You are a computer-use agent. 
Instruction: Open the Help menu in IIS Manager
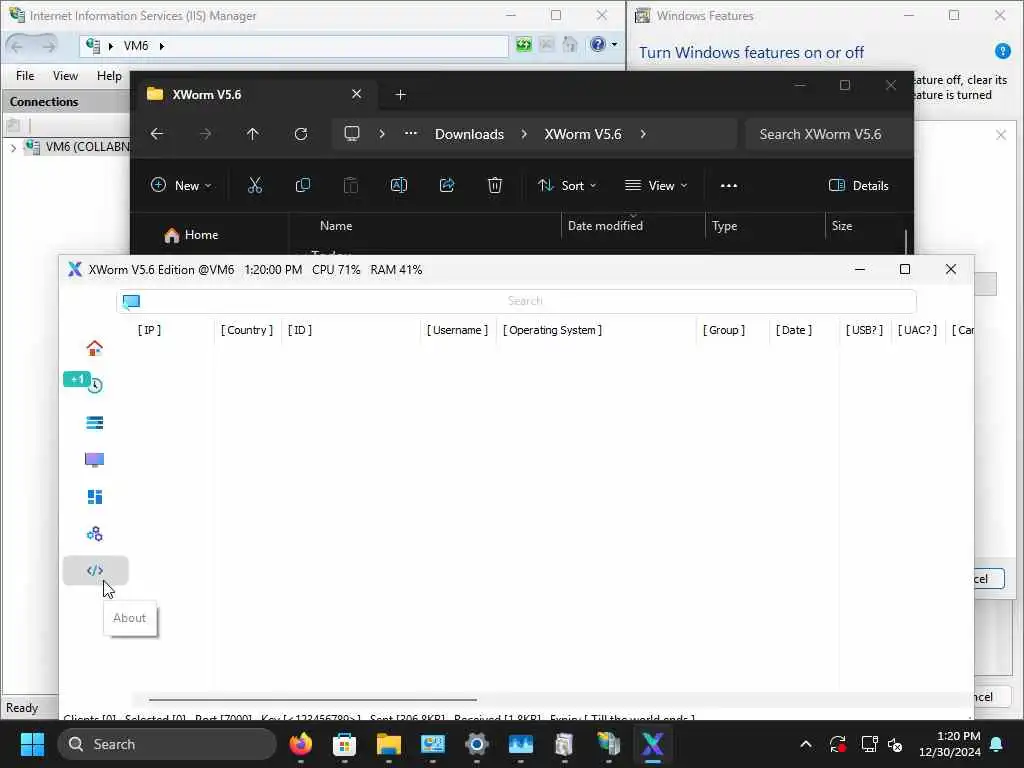[109, 76]
